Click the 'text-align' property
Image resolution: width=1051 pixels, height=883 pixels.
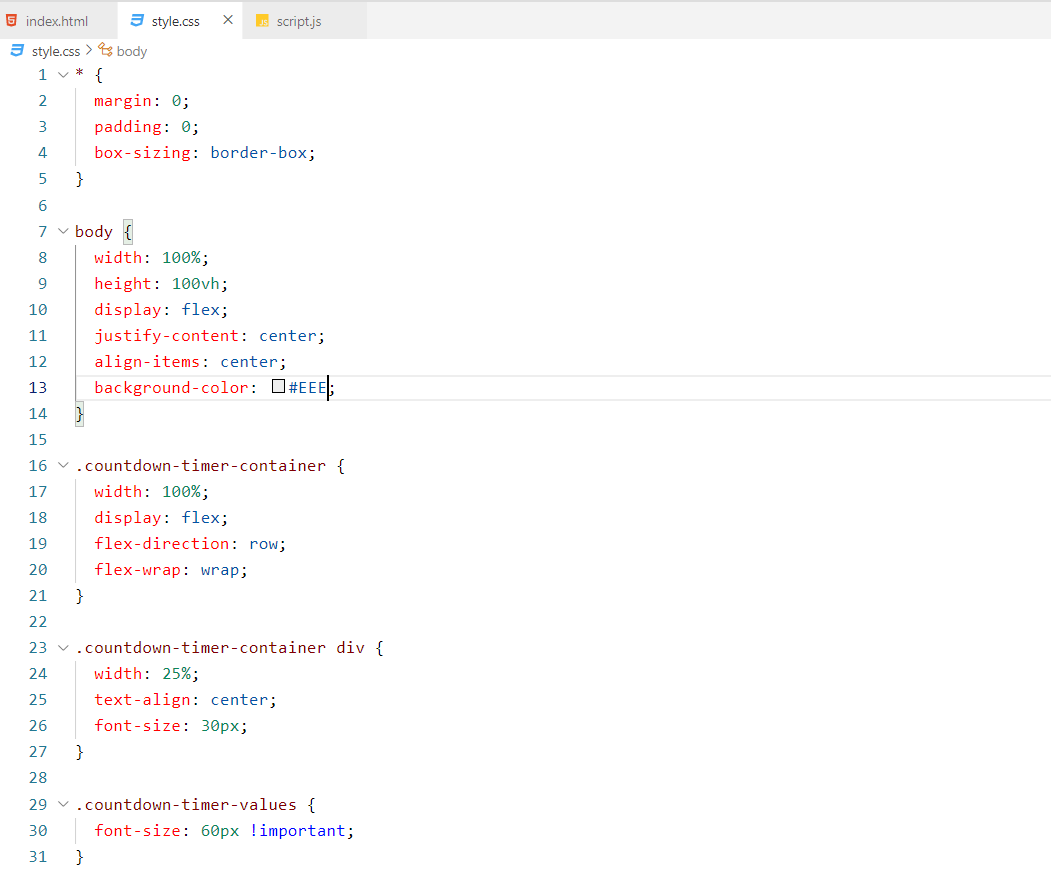point(142,700)
